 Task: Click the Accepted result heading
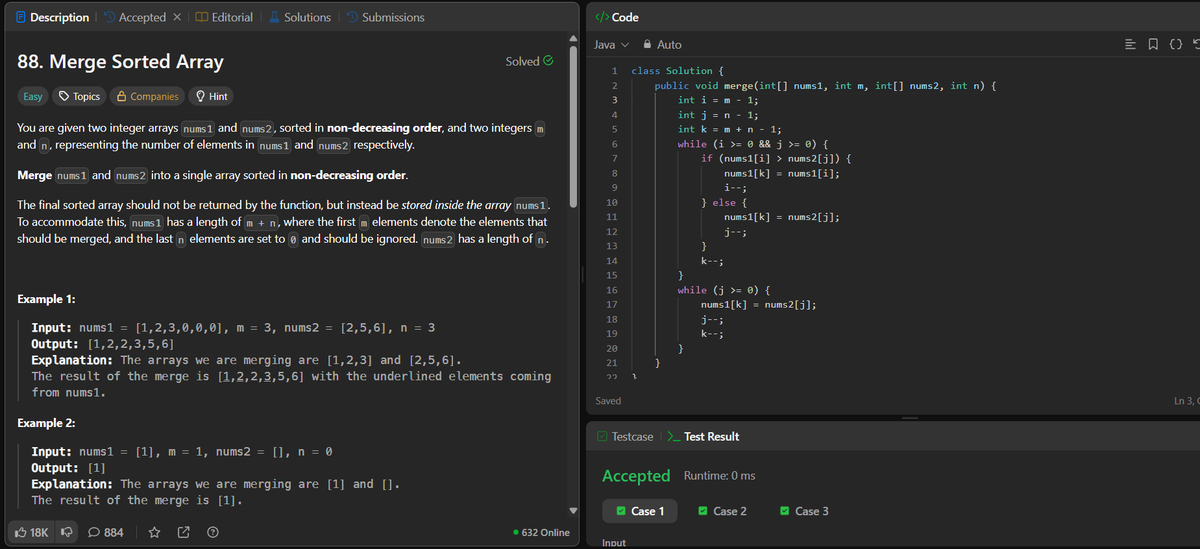tap(636, 475)
